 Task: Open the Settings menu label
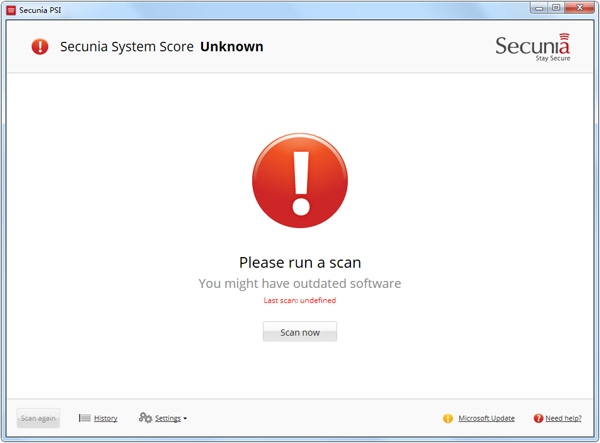[x=167, y=418]
